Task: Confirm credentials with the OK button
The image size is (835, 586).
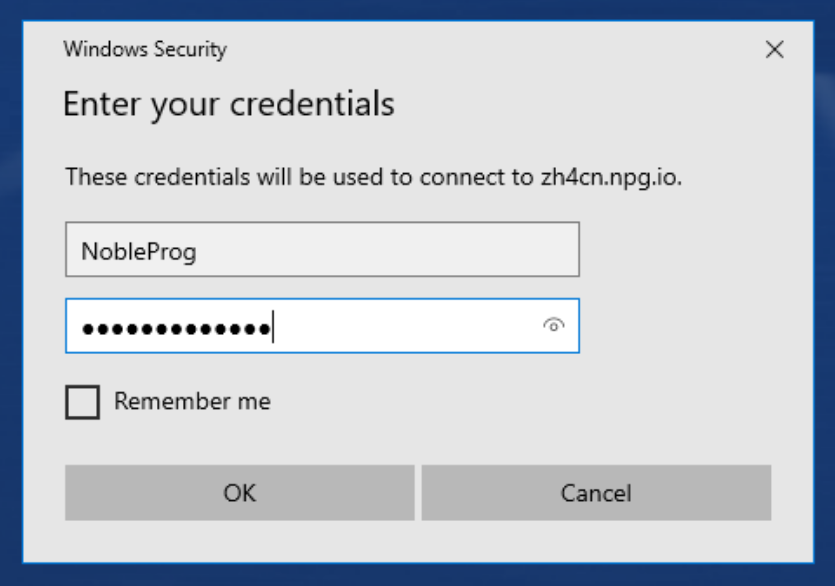Action: click(240, 493)
